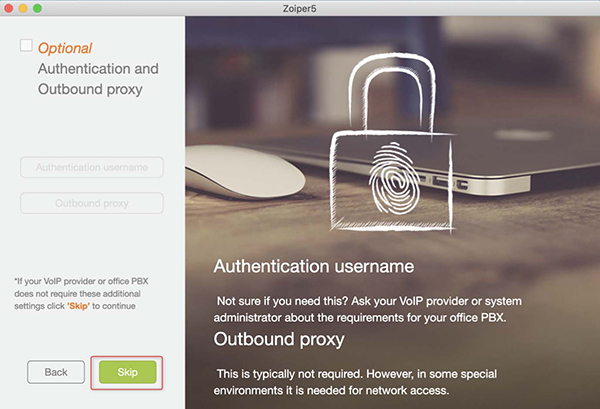This screenshot has height=409, width=600.
Task: Click the 'This is typically not required' paragraph
Action: tap(356, 382)
